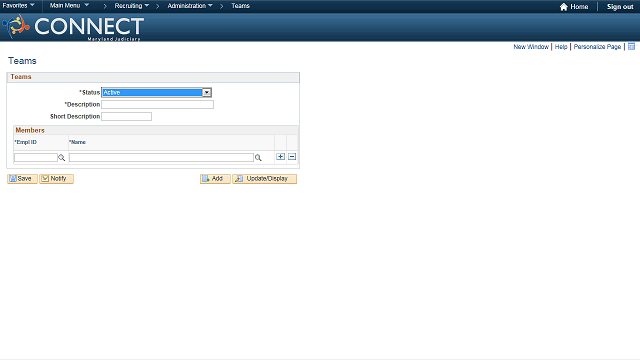Click the Add button
This screenshot has height=360, width=640.
(x=215, y=179)
